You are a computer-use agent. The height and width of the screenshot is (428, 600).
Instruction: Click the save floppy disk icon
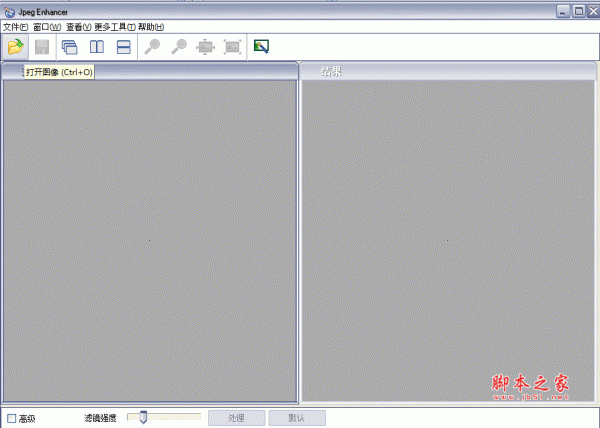[x=42, y=47]
